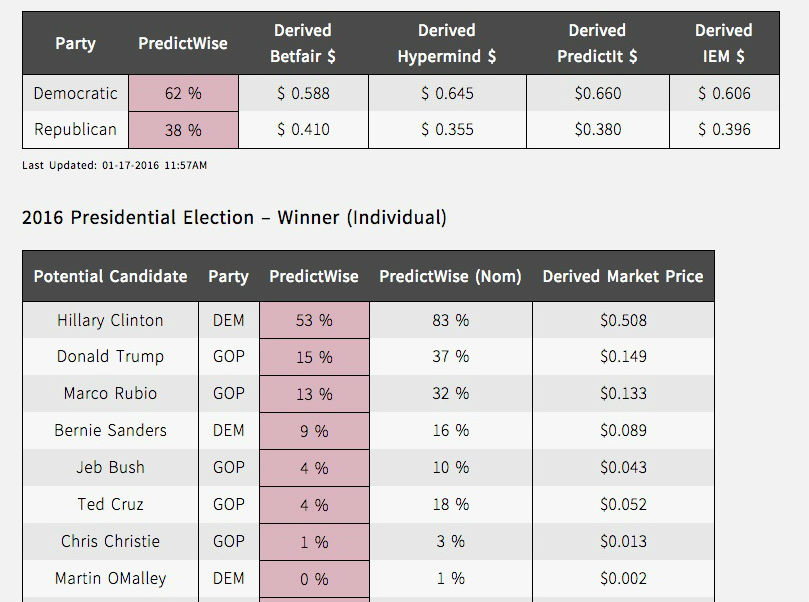Click the 2016 Presidential Election Winner heading
The height and width of the screenshot is (602, 809).
pos(234,217)
